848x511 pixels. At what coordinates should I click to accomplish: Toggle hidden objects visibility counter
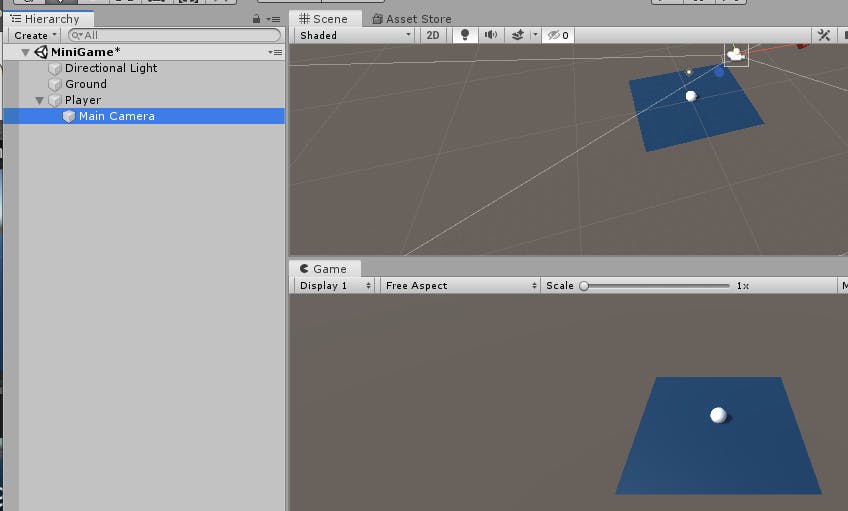click(x=558, y=35)
